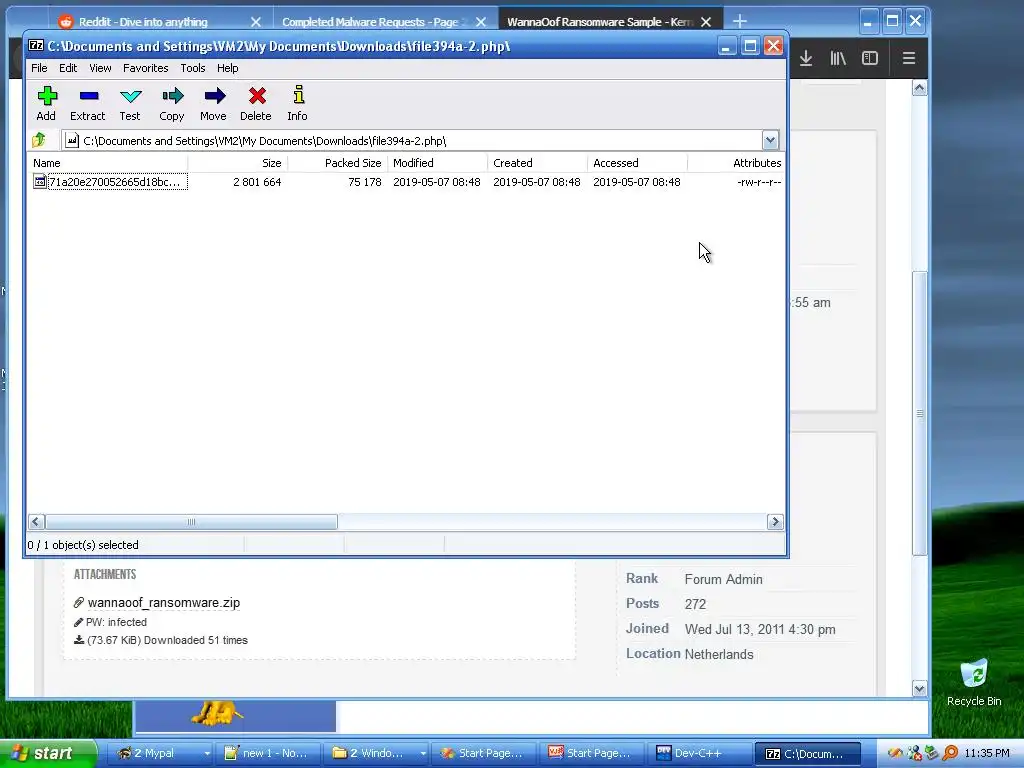Screen dimensions: 1024x768
Task: Sort by Modified column header
Action: [x=438, y=163]
